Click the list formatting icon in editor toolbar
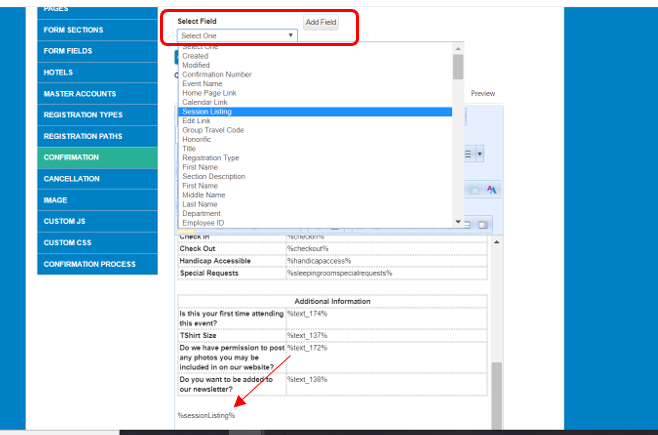This screenshot has width=658, height=435. pos(468,154)
